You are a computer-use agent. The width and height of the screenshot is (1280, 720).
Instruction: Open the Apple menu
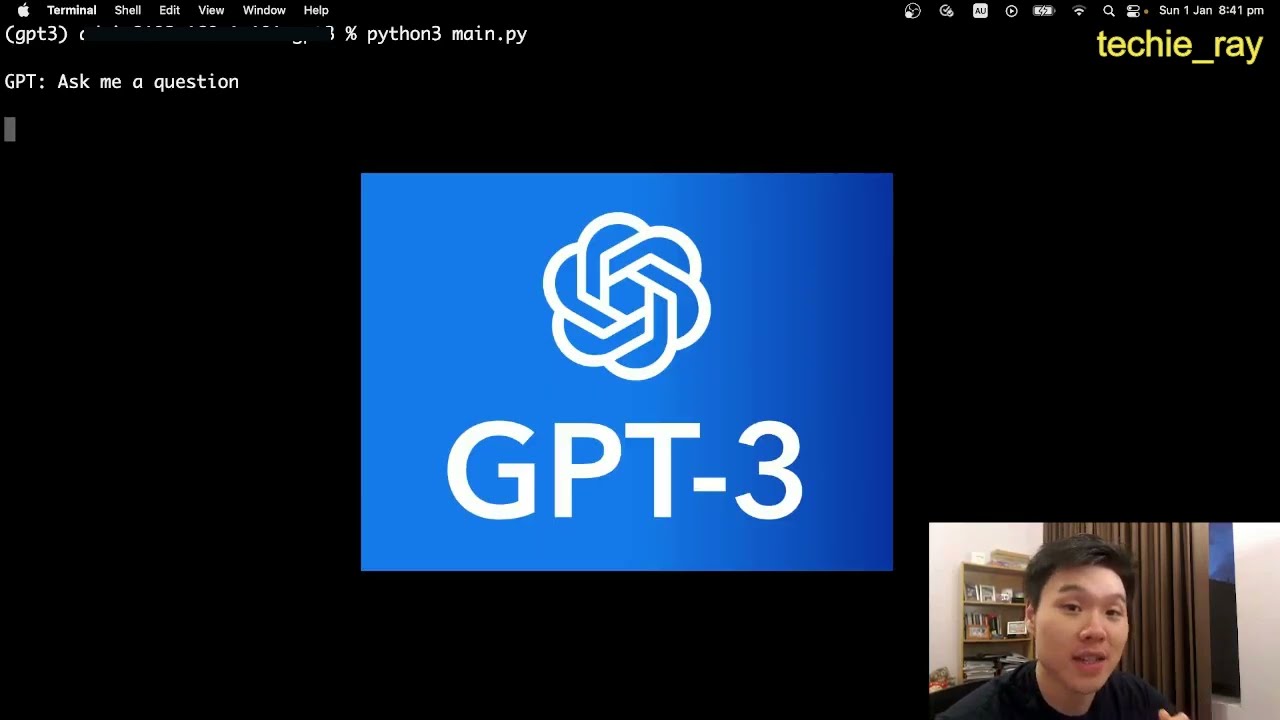point(23,11)
